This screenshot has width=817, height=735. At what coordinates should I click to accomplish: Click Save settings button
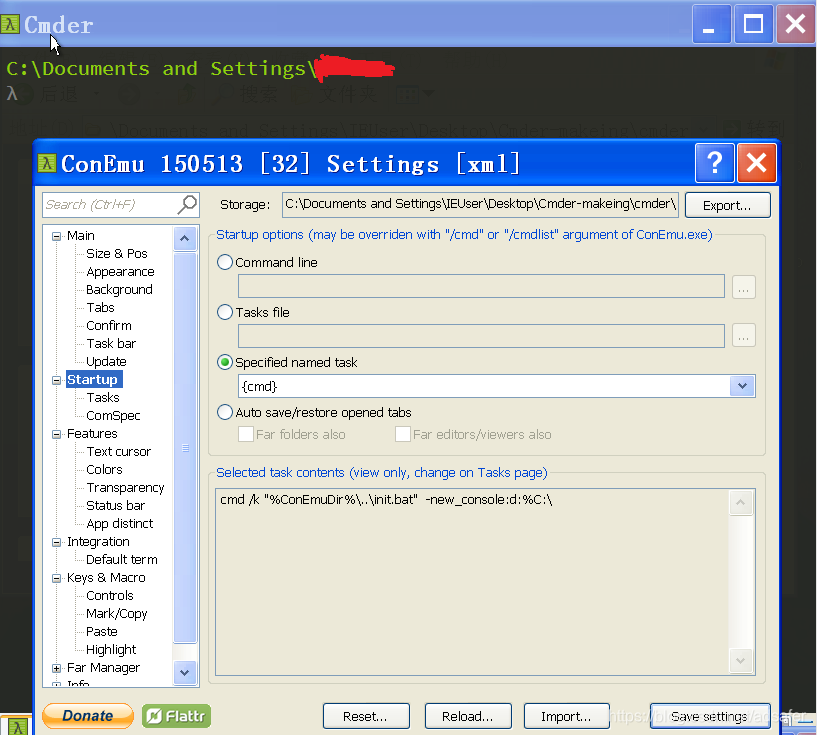[x=710, y=716]
